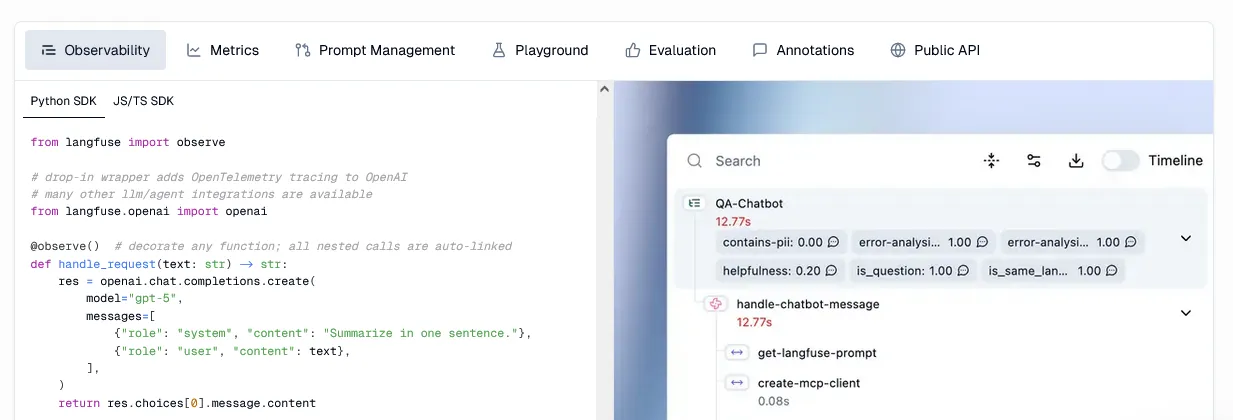Click the collapse-all icon in trace toolbar
Screen dimensions: 1233x420
991,161
